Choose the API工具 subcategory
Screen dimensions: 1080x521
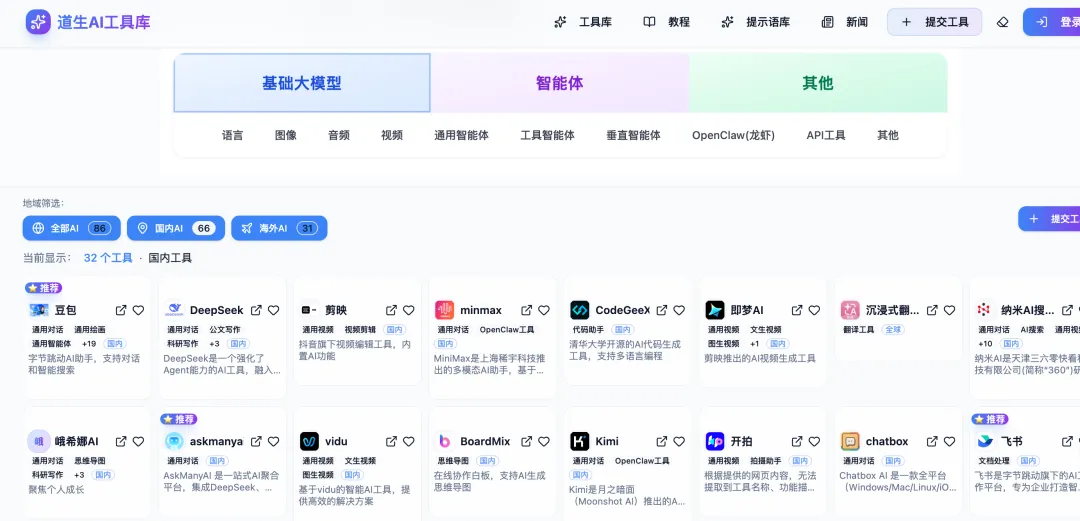[x=826, y=135]
